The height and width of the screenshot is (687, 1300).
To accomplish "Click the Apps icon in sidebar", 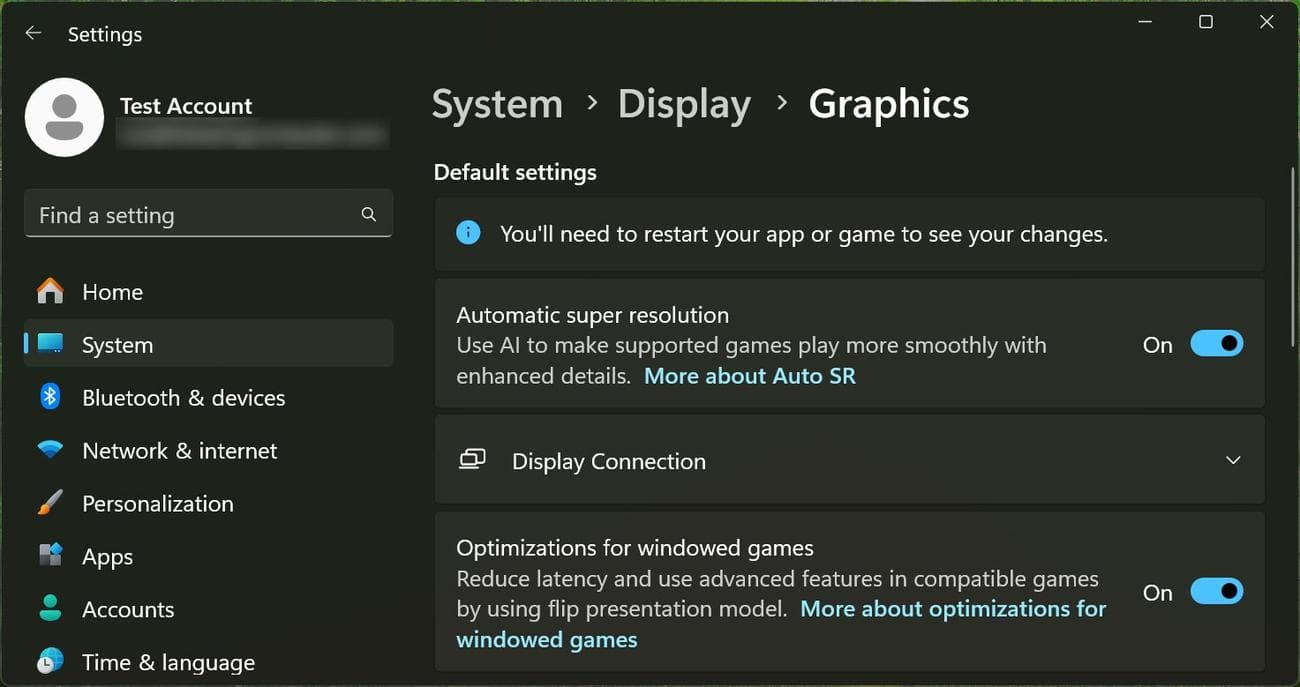I will click(x=50, y=556).
